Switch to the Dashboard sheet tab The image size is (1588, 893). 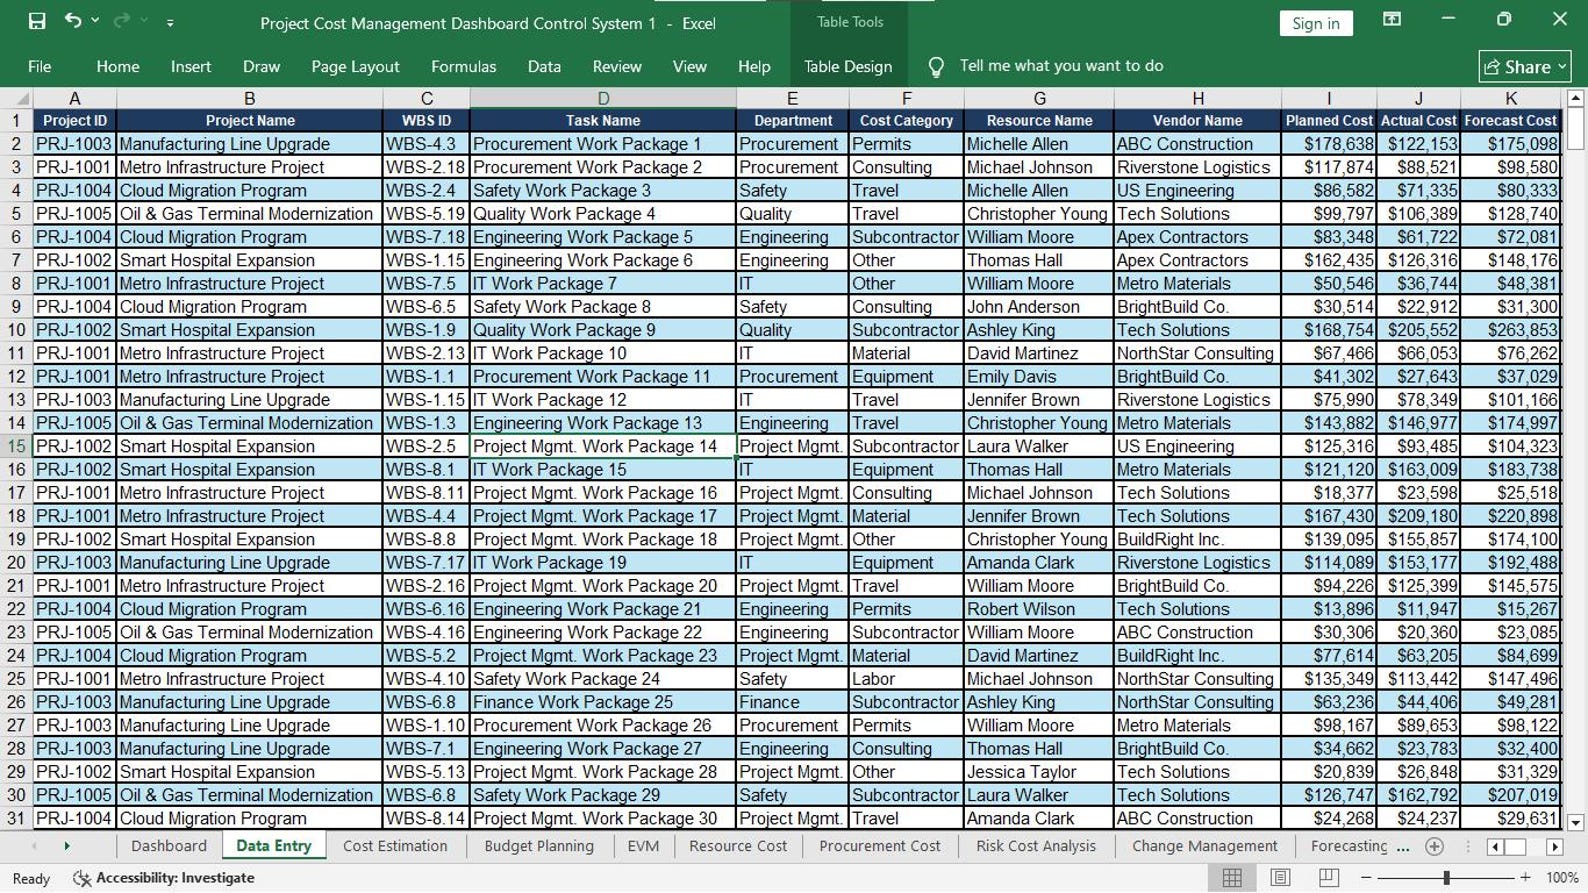coord(169,846)
